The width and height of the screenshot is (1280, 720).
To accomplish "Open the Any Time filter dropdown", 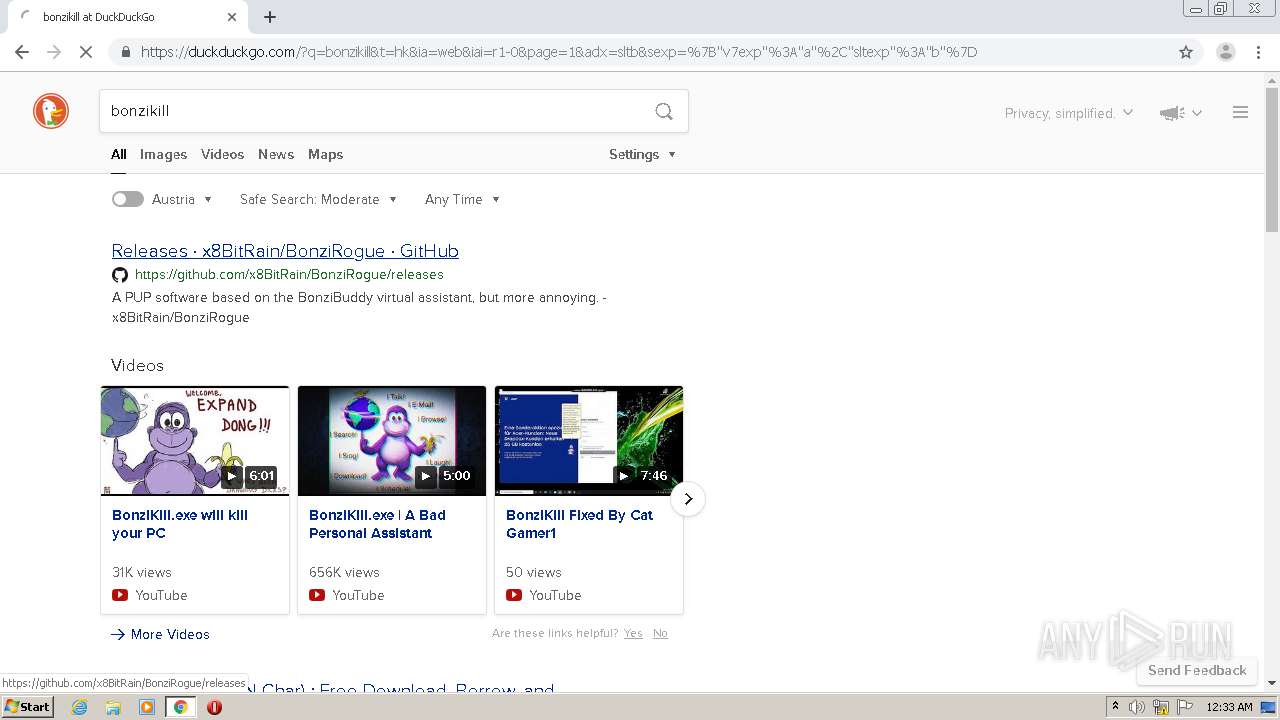I will pos(462,199).
